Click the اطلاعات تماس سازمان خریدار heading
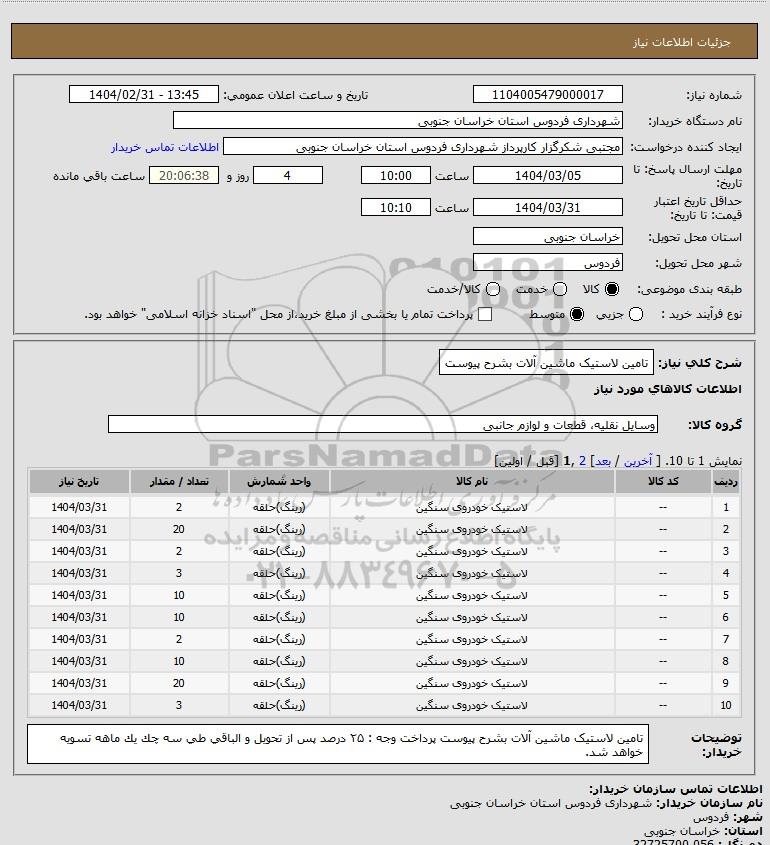Screen dimensions: 770x845 [676, 789]
